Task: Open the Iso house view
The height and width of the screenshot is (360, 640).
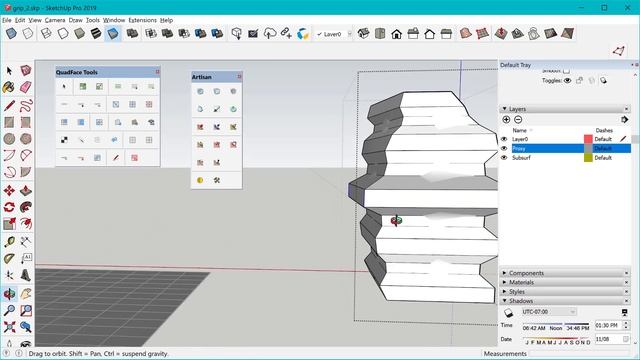Action: tap(363, 33)
